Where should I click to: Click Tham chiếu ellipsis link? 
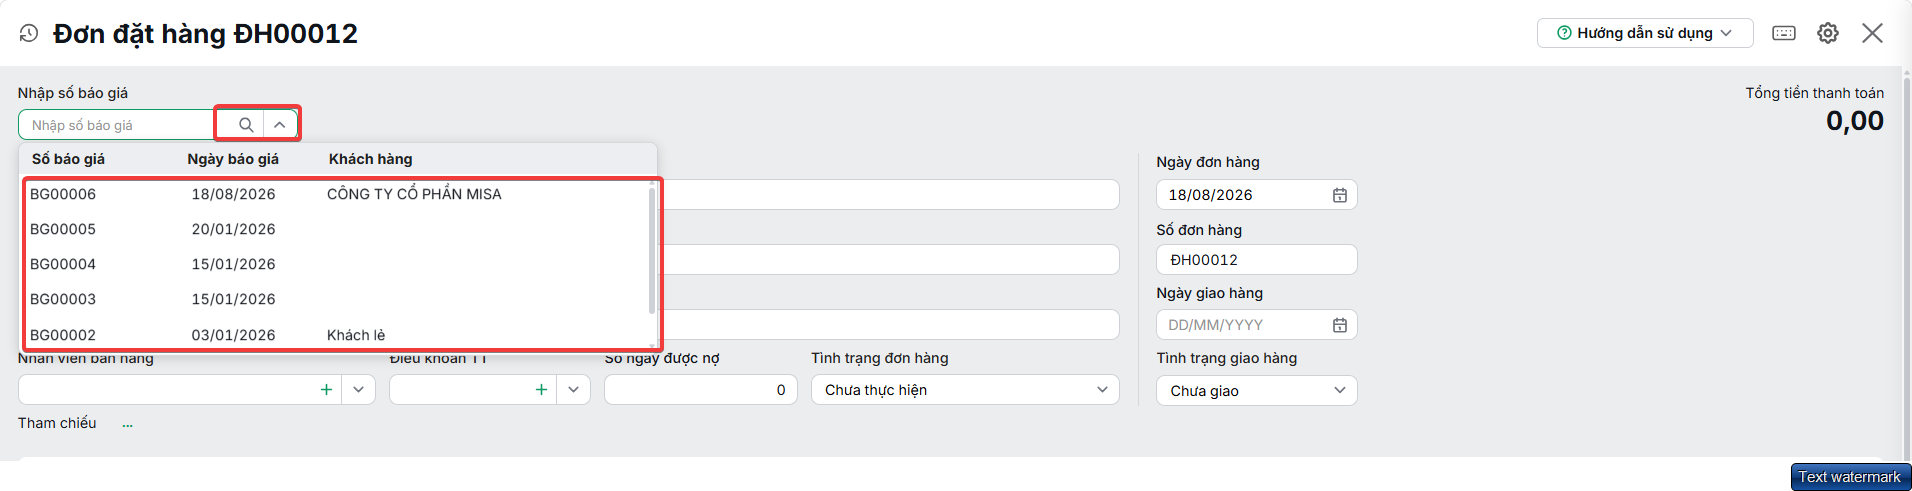pos(128,424)
